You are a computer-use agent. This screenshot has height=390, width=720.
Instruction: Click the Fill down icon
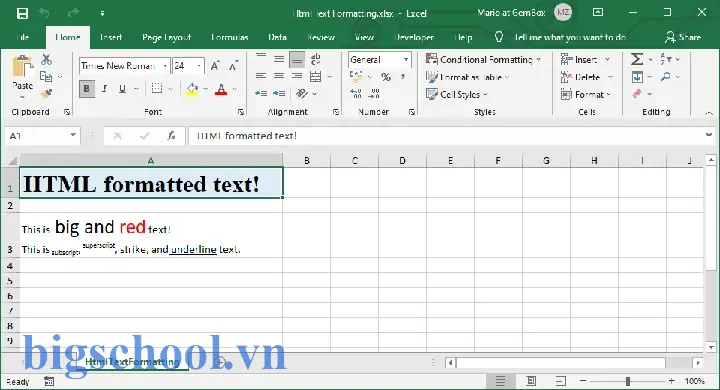pyautogui.click(x=637, y=77)
